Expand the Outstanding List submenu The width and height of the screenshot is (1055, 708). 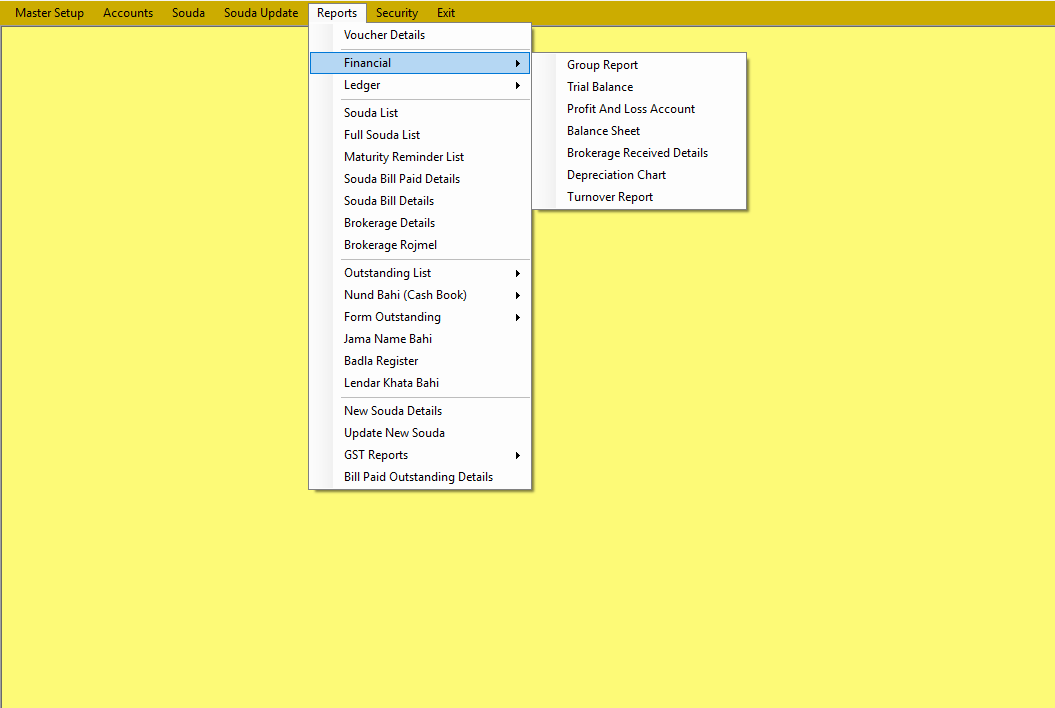pyautogui.click(x=420, y=273)
